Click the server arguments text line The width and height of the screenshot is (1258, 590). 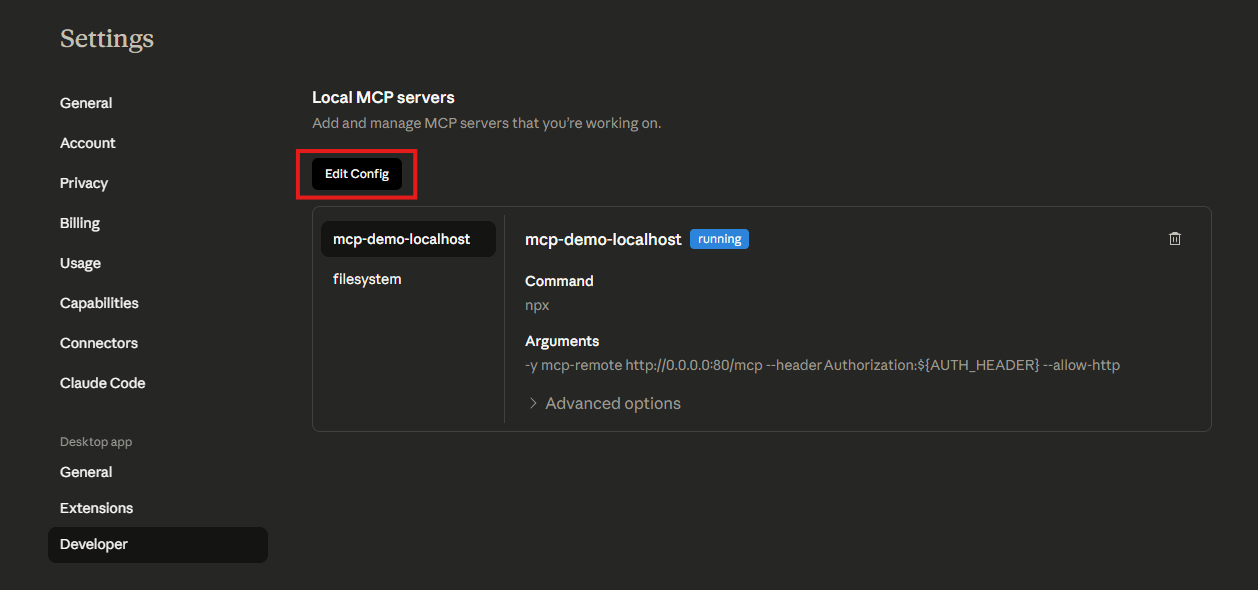click(x=822, y=365)
